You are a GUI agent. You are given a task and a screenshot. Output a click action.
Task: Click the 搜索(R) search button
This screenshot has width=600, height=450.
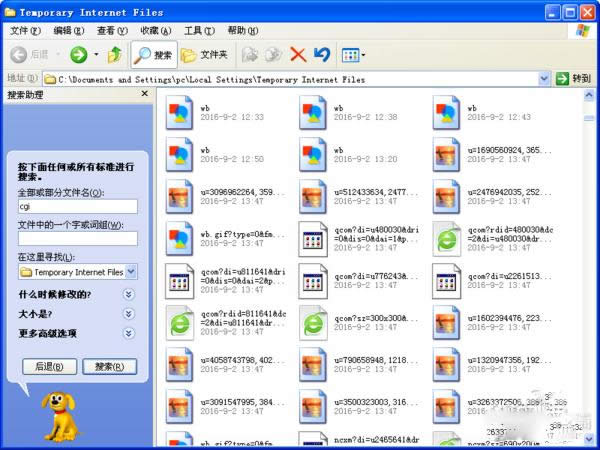(109, 367)
